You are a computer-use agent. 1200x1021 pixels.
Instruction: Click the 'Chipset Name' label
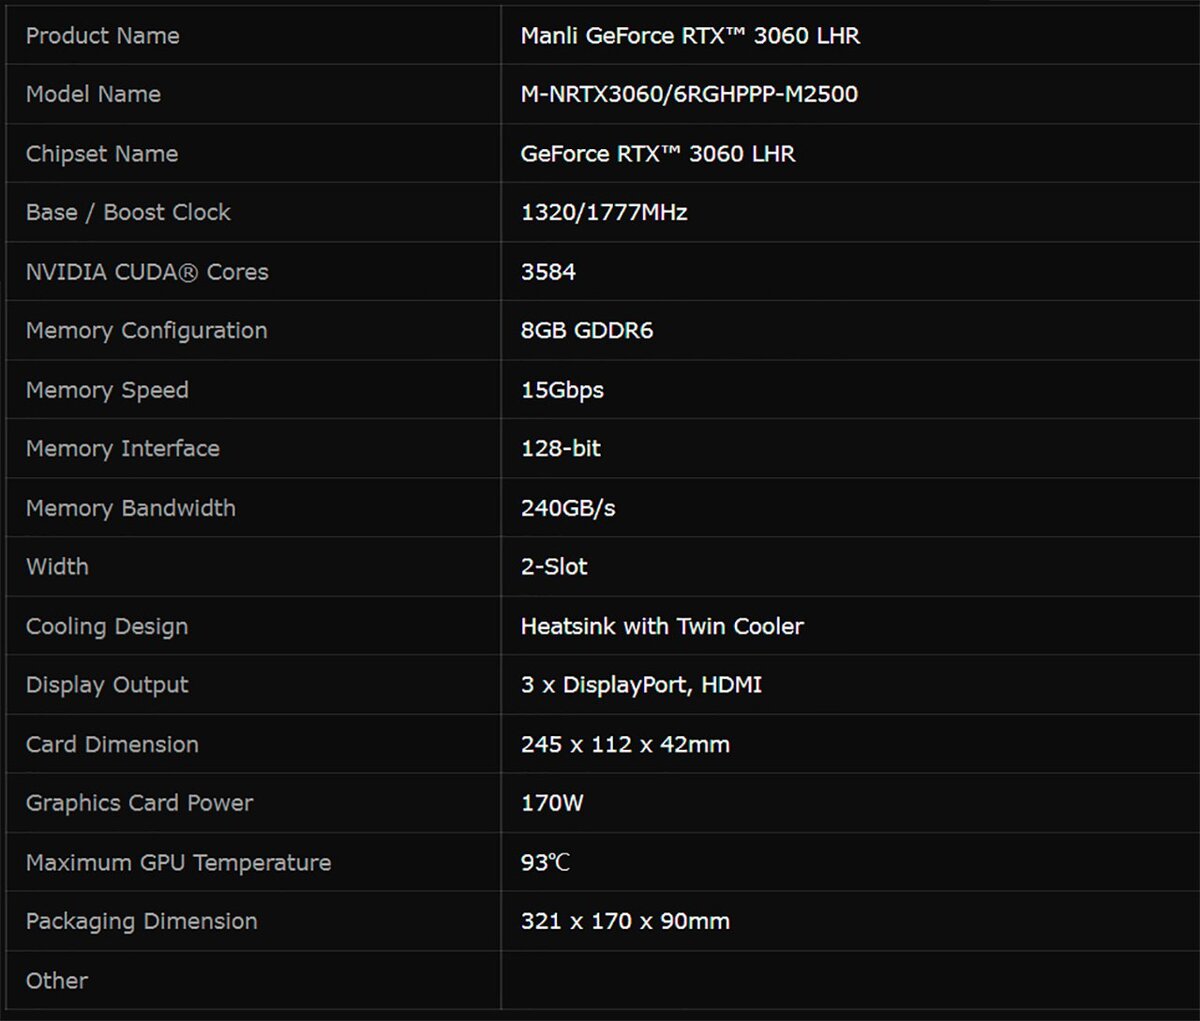pyautogui.click(x=102, y=154)
